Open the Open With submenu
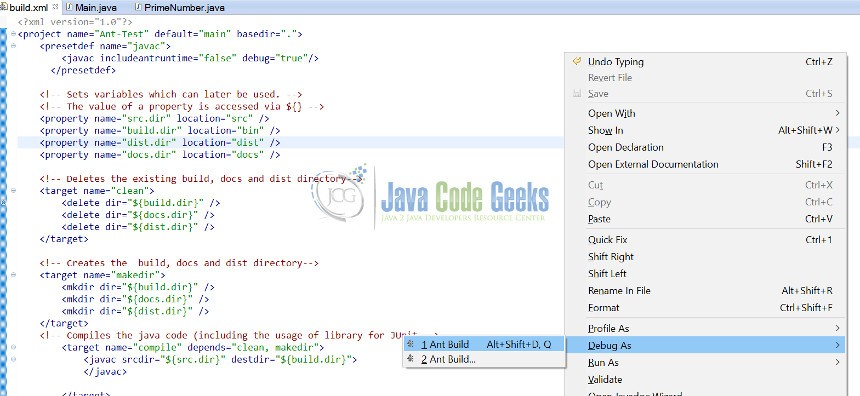Viewport: 860px width, 396px height. pos(705,114)
